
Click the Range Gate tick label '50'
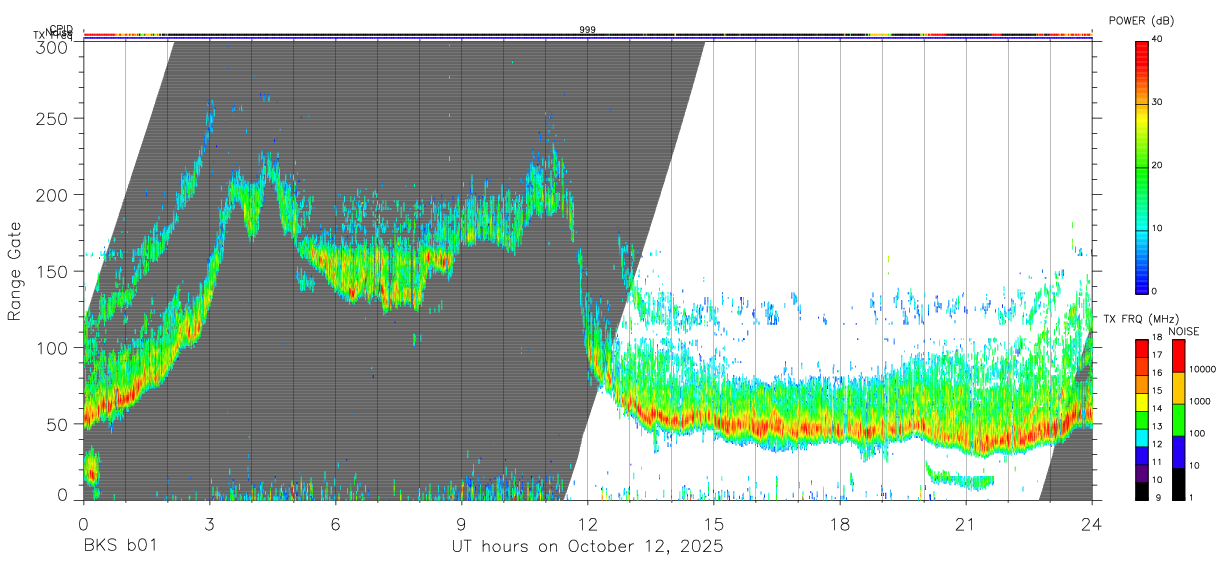[x=59, y=424]
